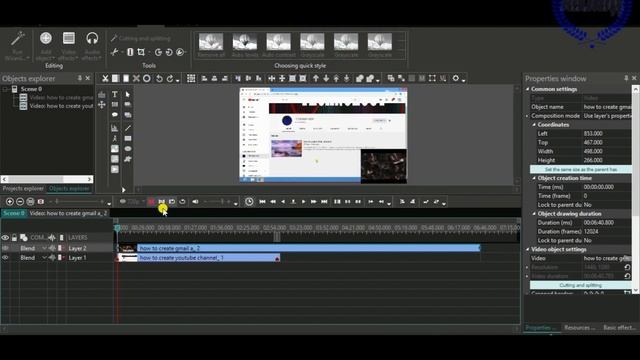640x360 pixels.
Task: Select the arrow pointer tool
Action: [x=128, y=94]
